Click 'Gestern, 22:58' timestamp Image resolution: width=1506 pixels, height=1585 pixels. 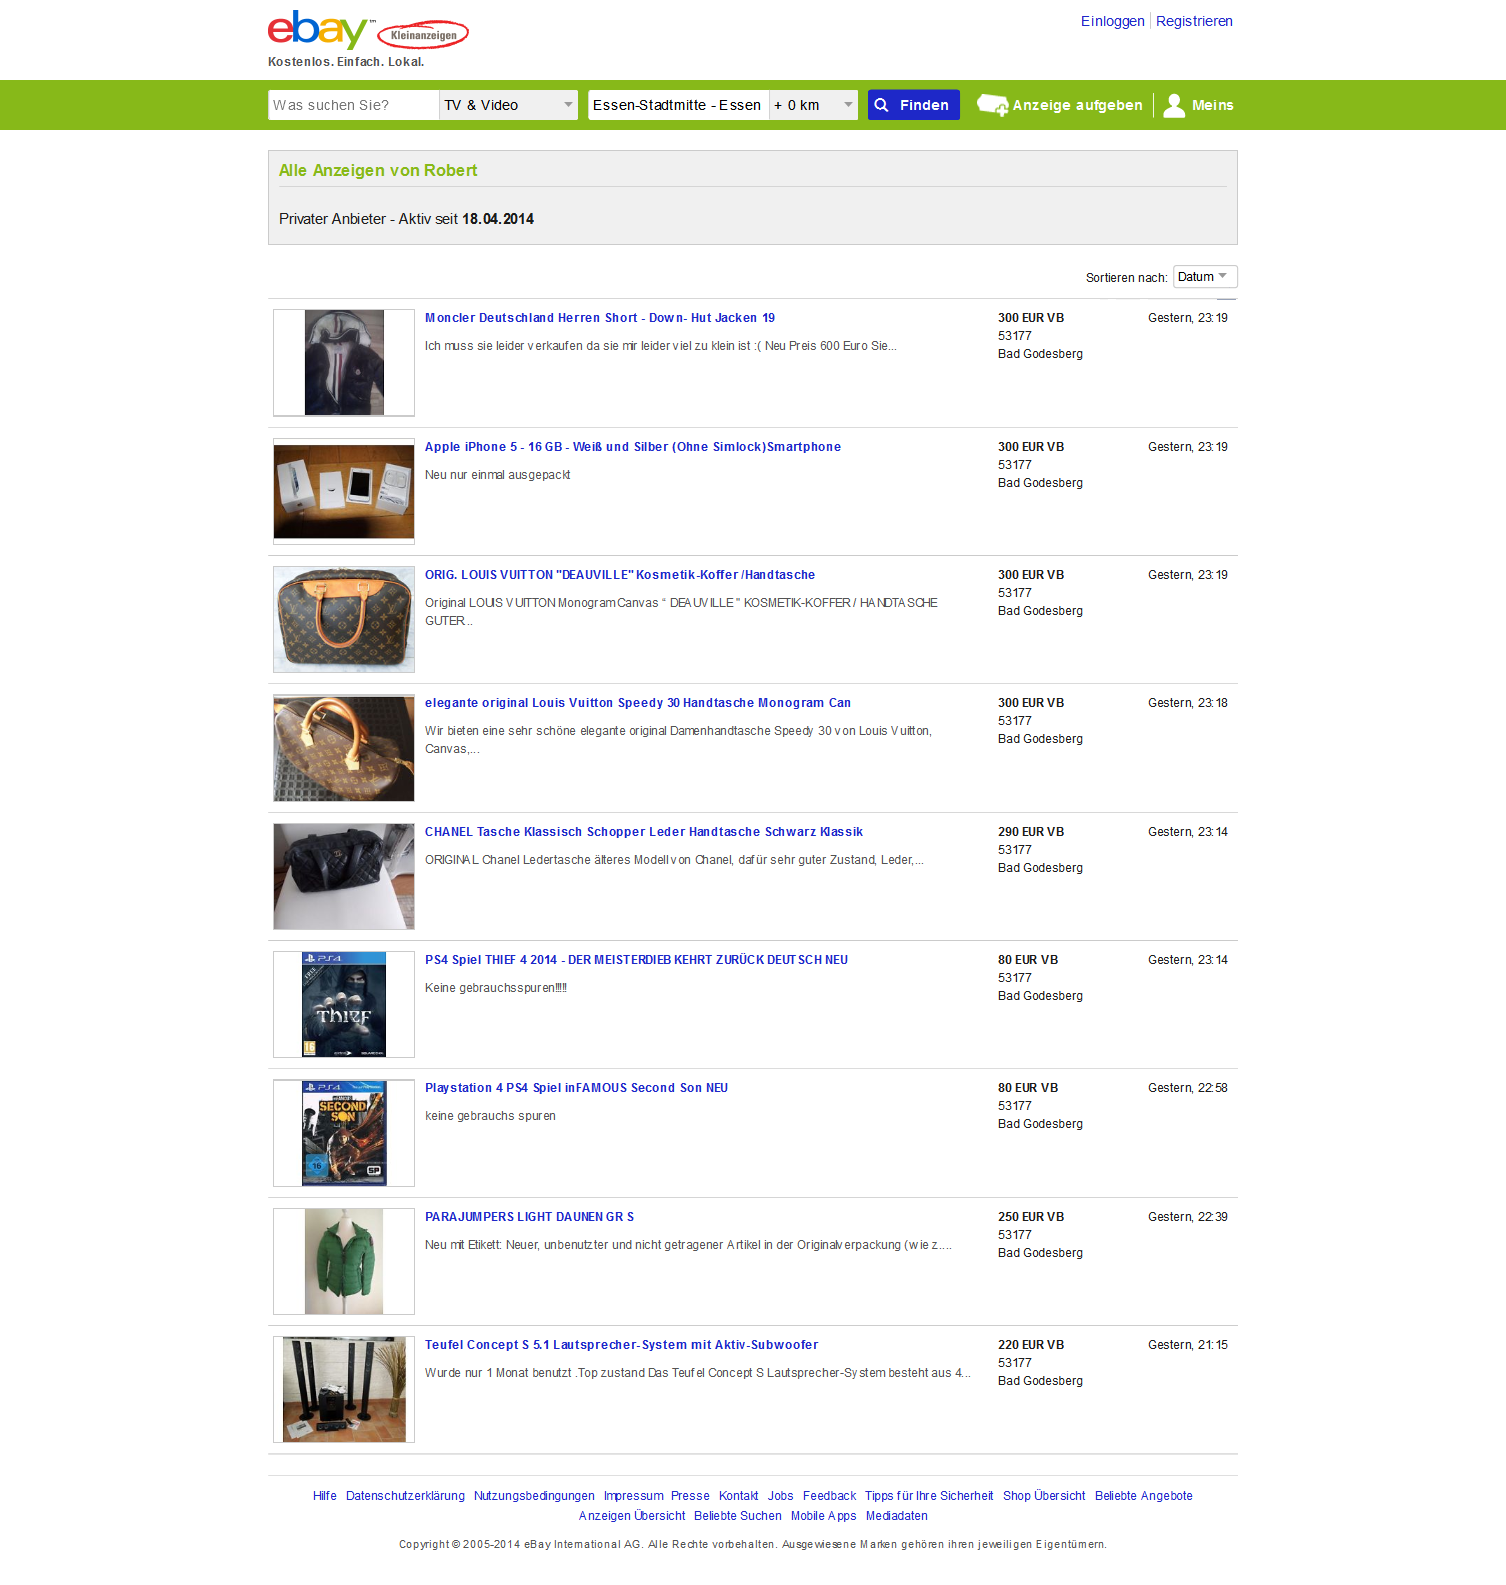(x=1188, y=1088)
